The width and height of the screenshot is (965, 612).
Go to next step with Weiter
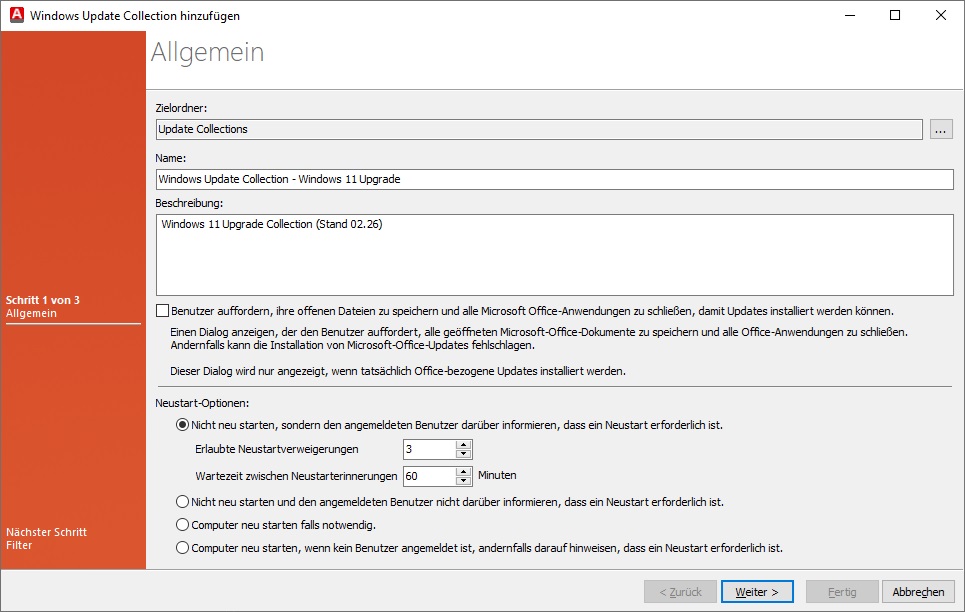(x=757, y=592)
